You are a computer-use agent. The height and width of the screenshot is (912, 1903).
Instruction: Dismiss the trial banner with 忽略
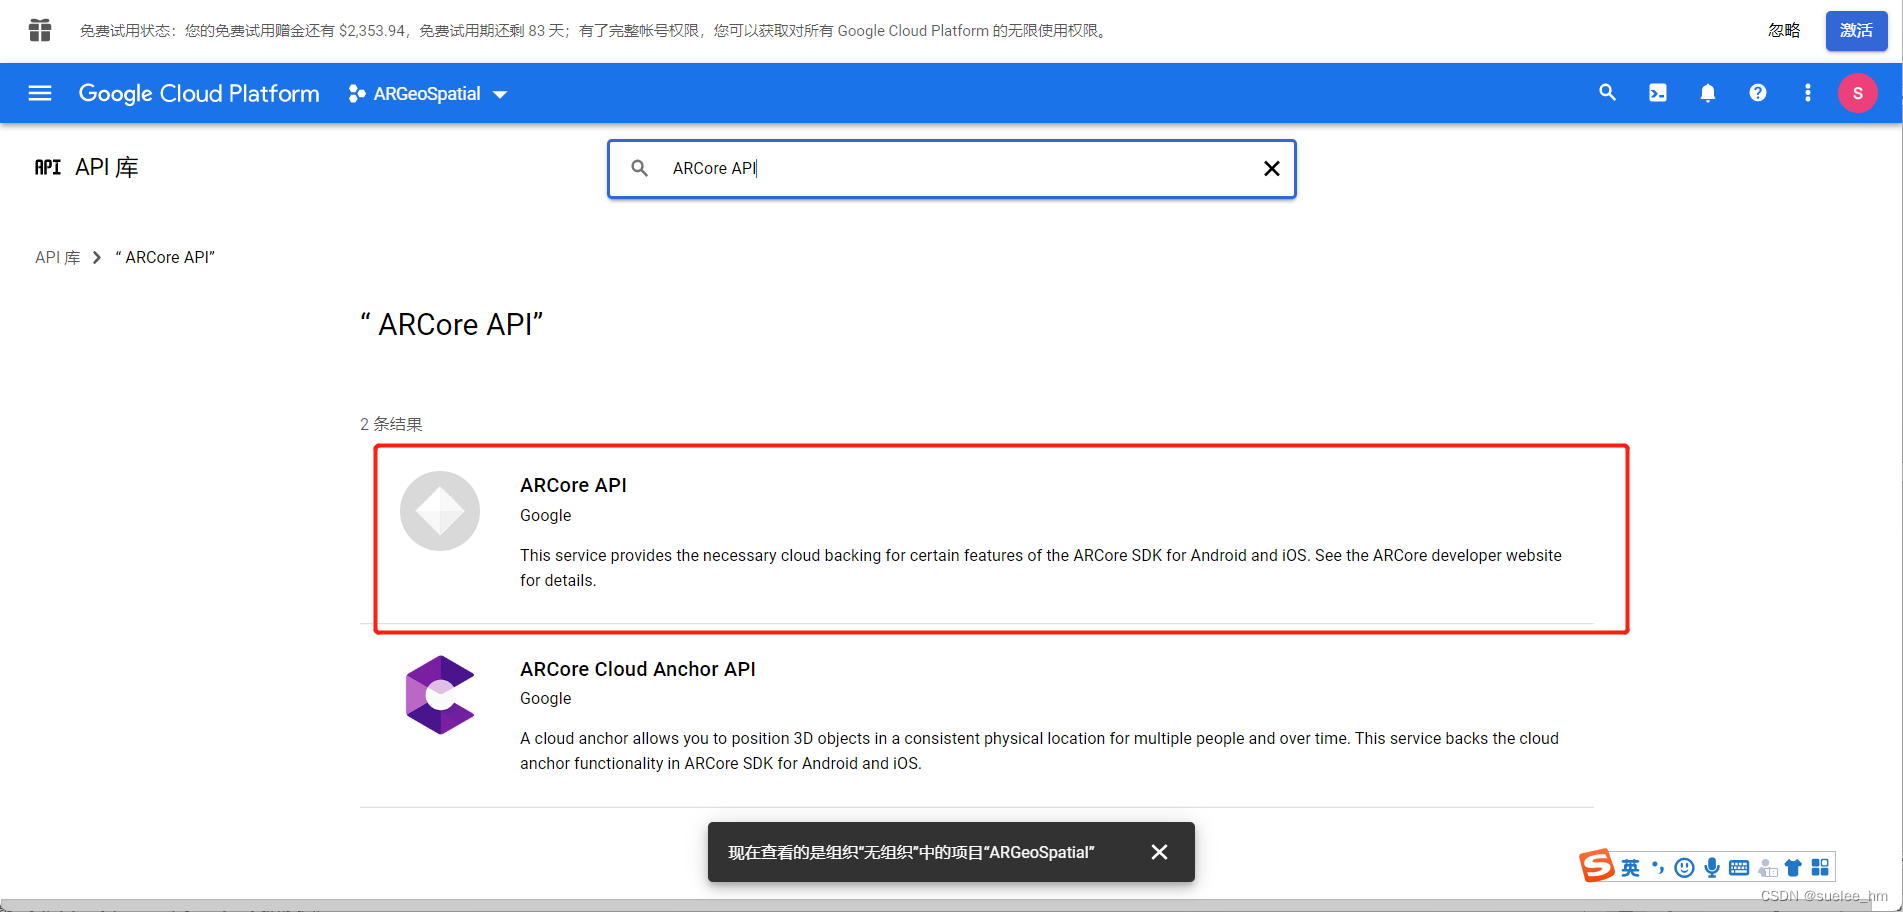(x=1784, y=31)
